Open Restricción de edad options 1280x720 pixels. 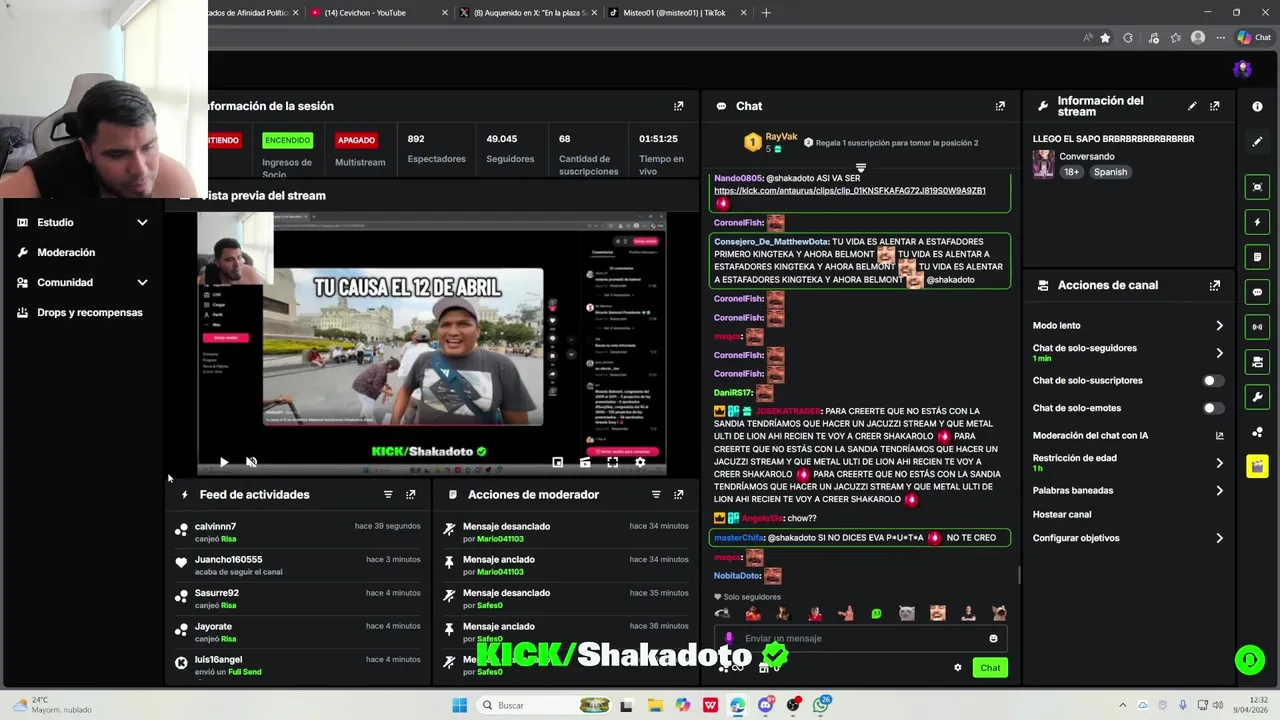pos(1128,463)
